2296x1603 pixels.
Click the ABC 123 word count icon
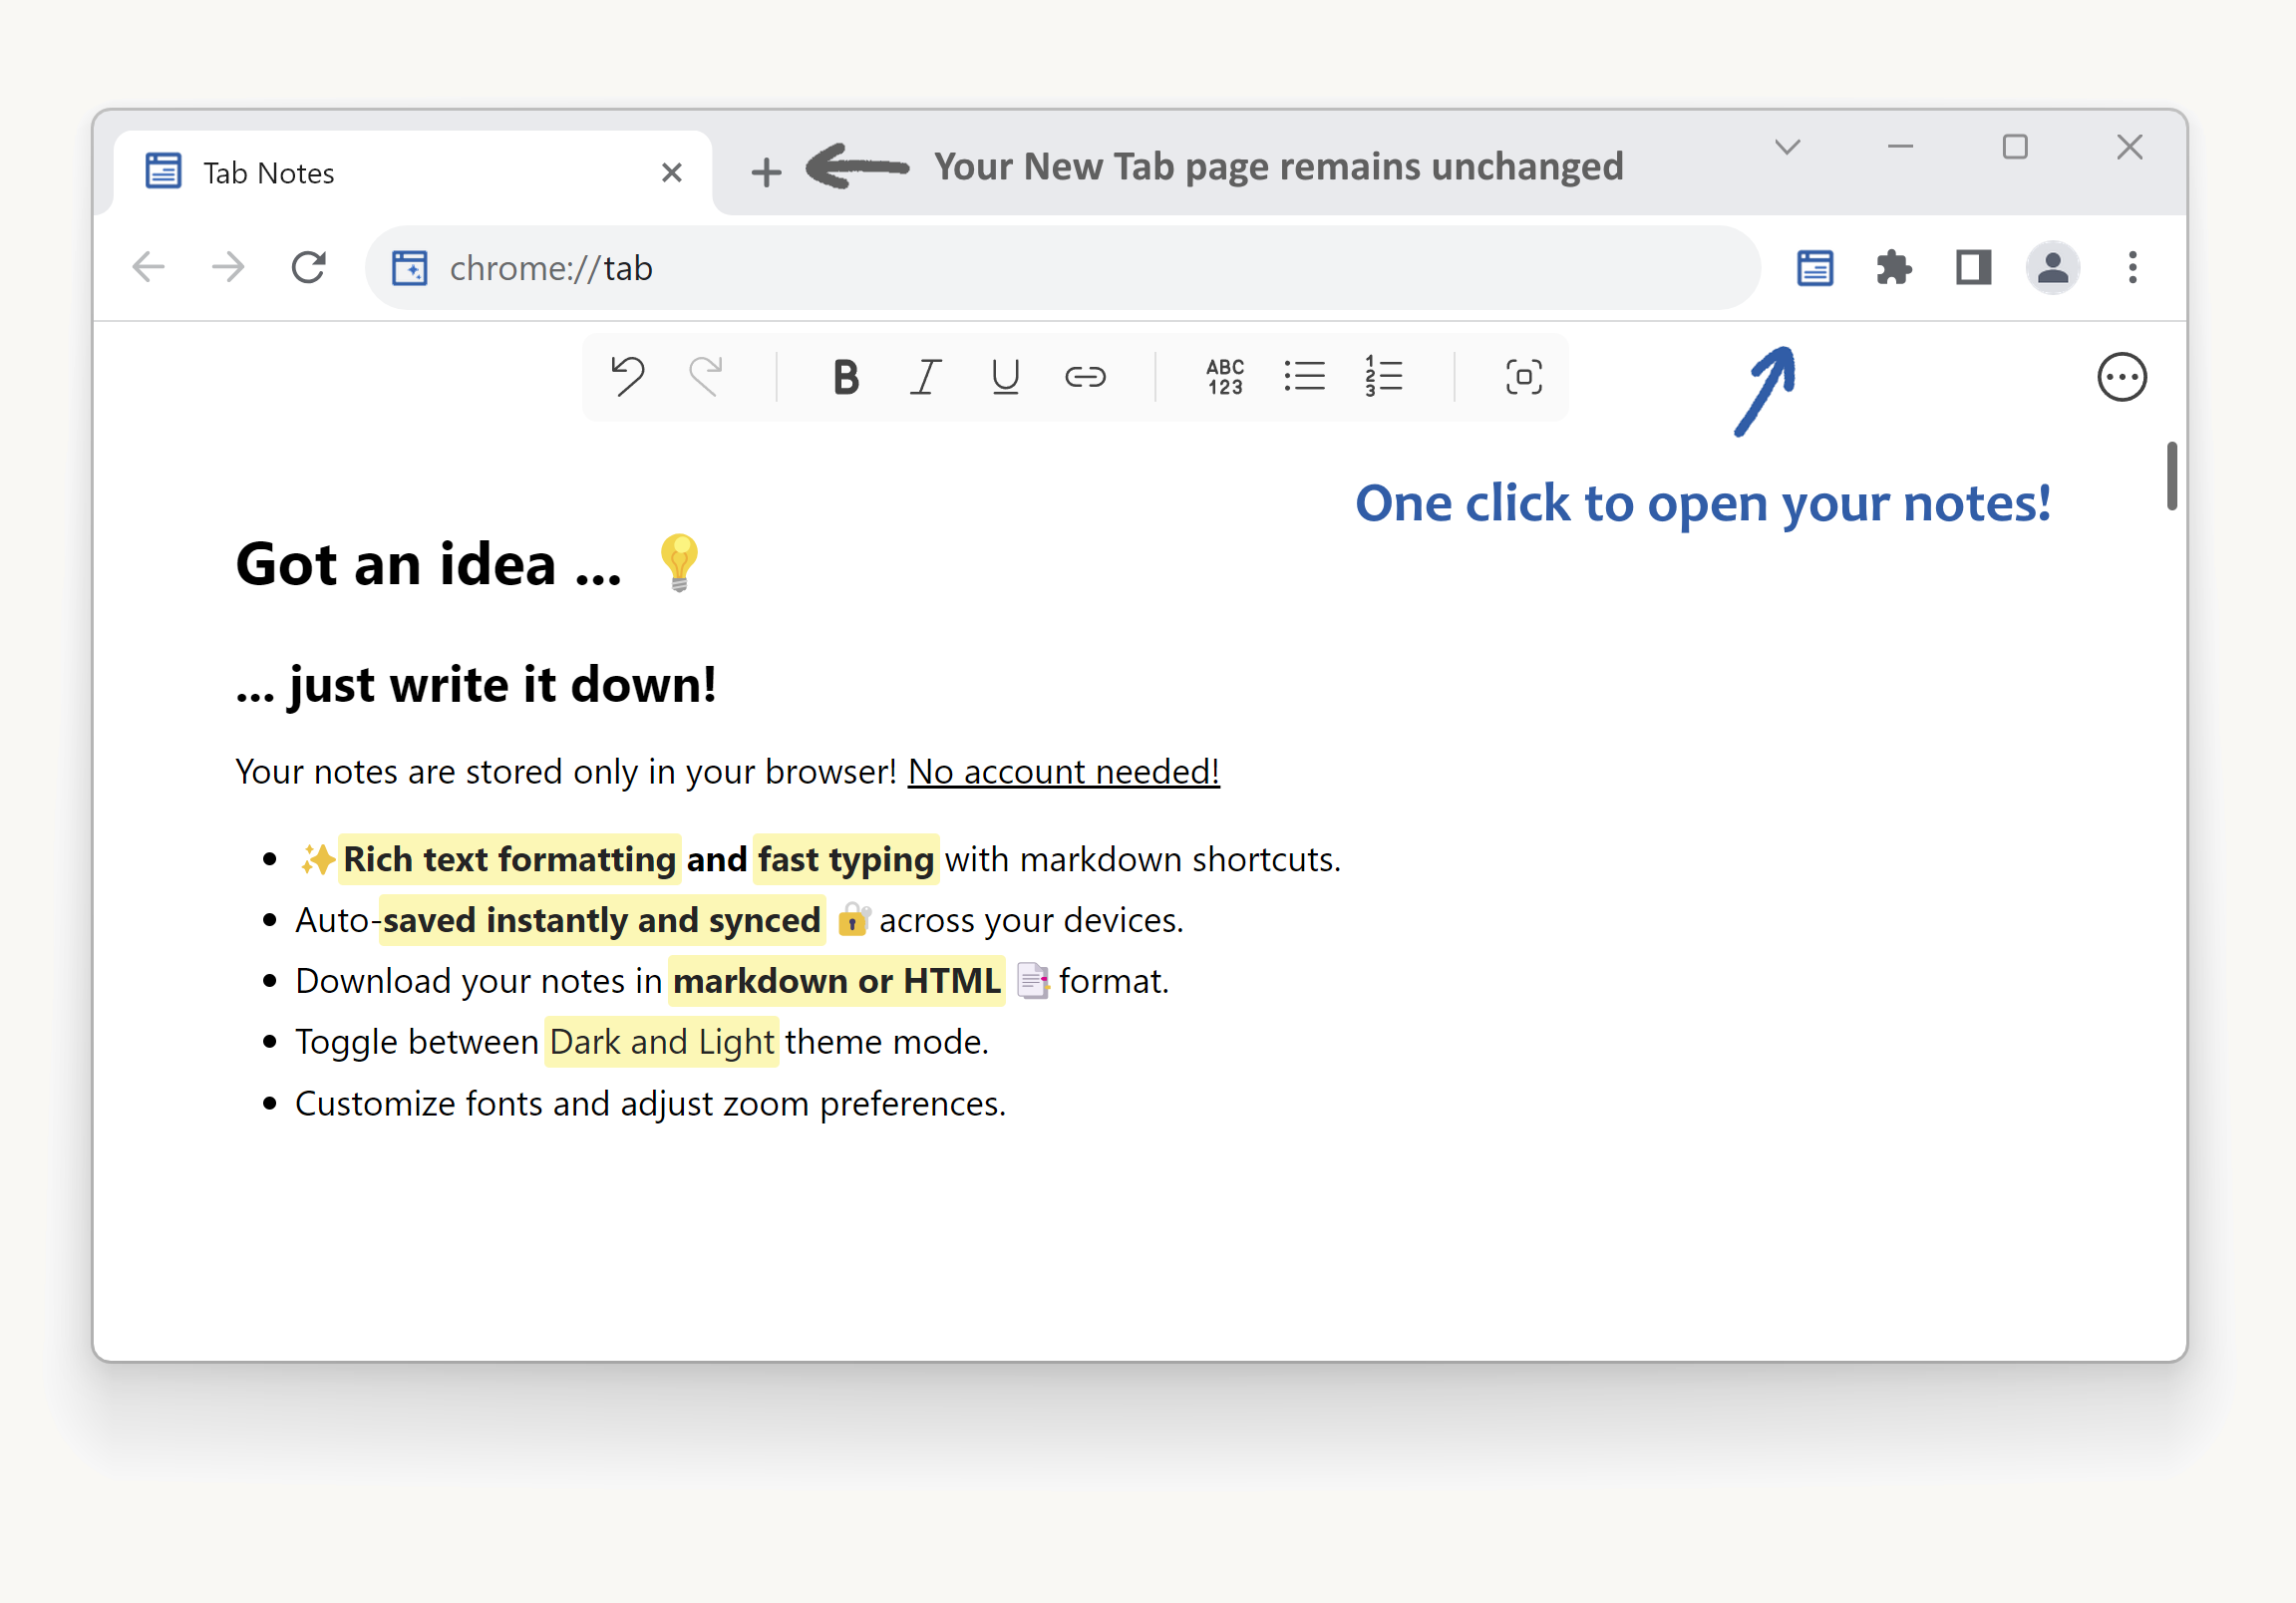click(x=1225, y=377)
